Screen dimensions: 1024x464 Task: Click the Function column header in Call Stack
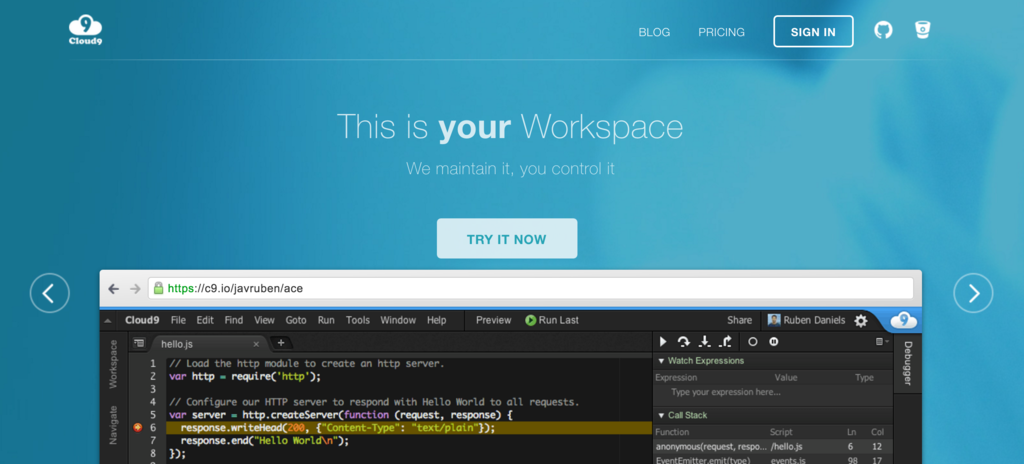pos(672,432)
